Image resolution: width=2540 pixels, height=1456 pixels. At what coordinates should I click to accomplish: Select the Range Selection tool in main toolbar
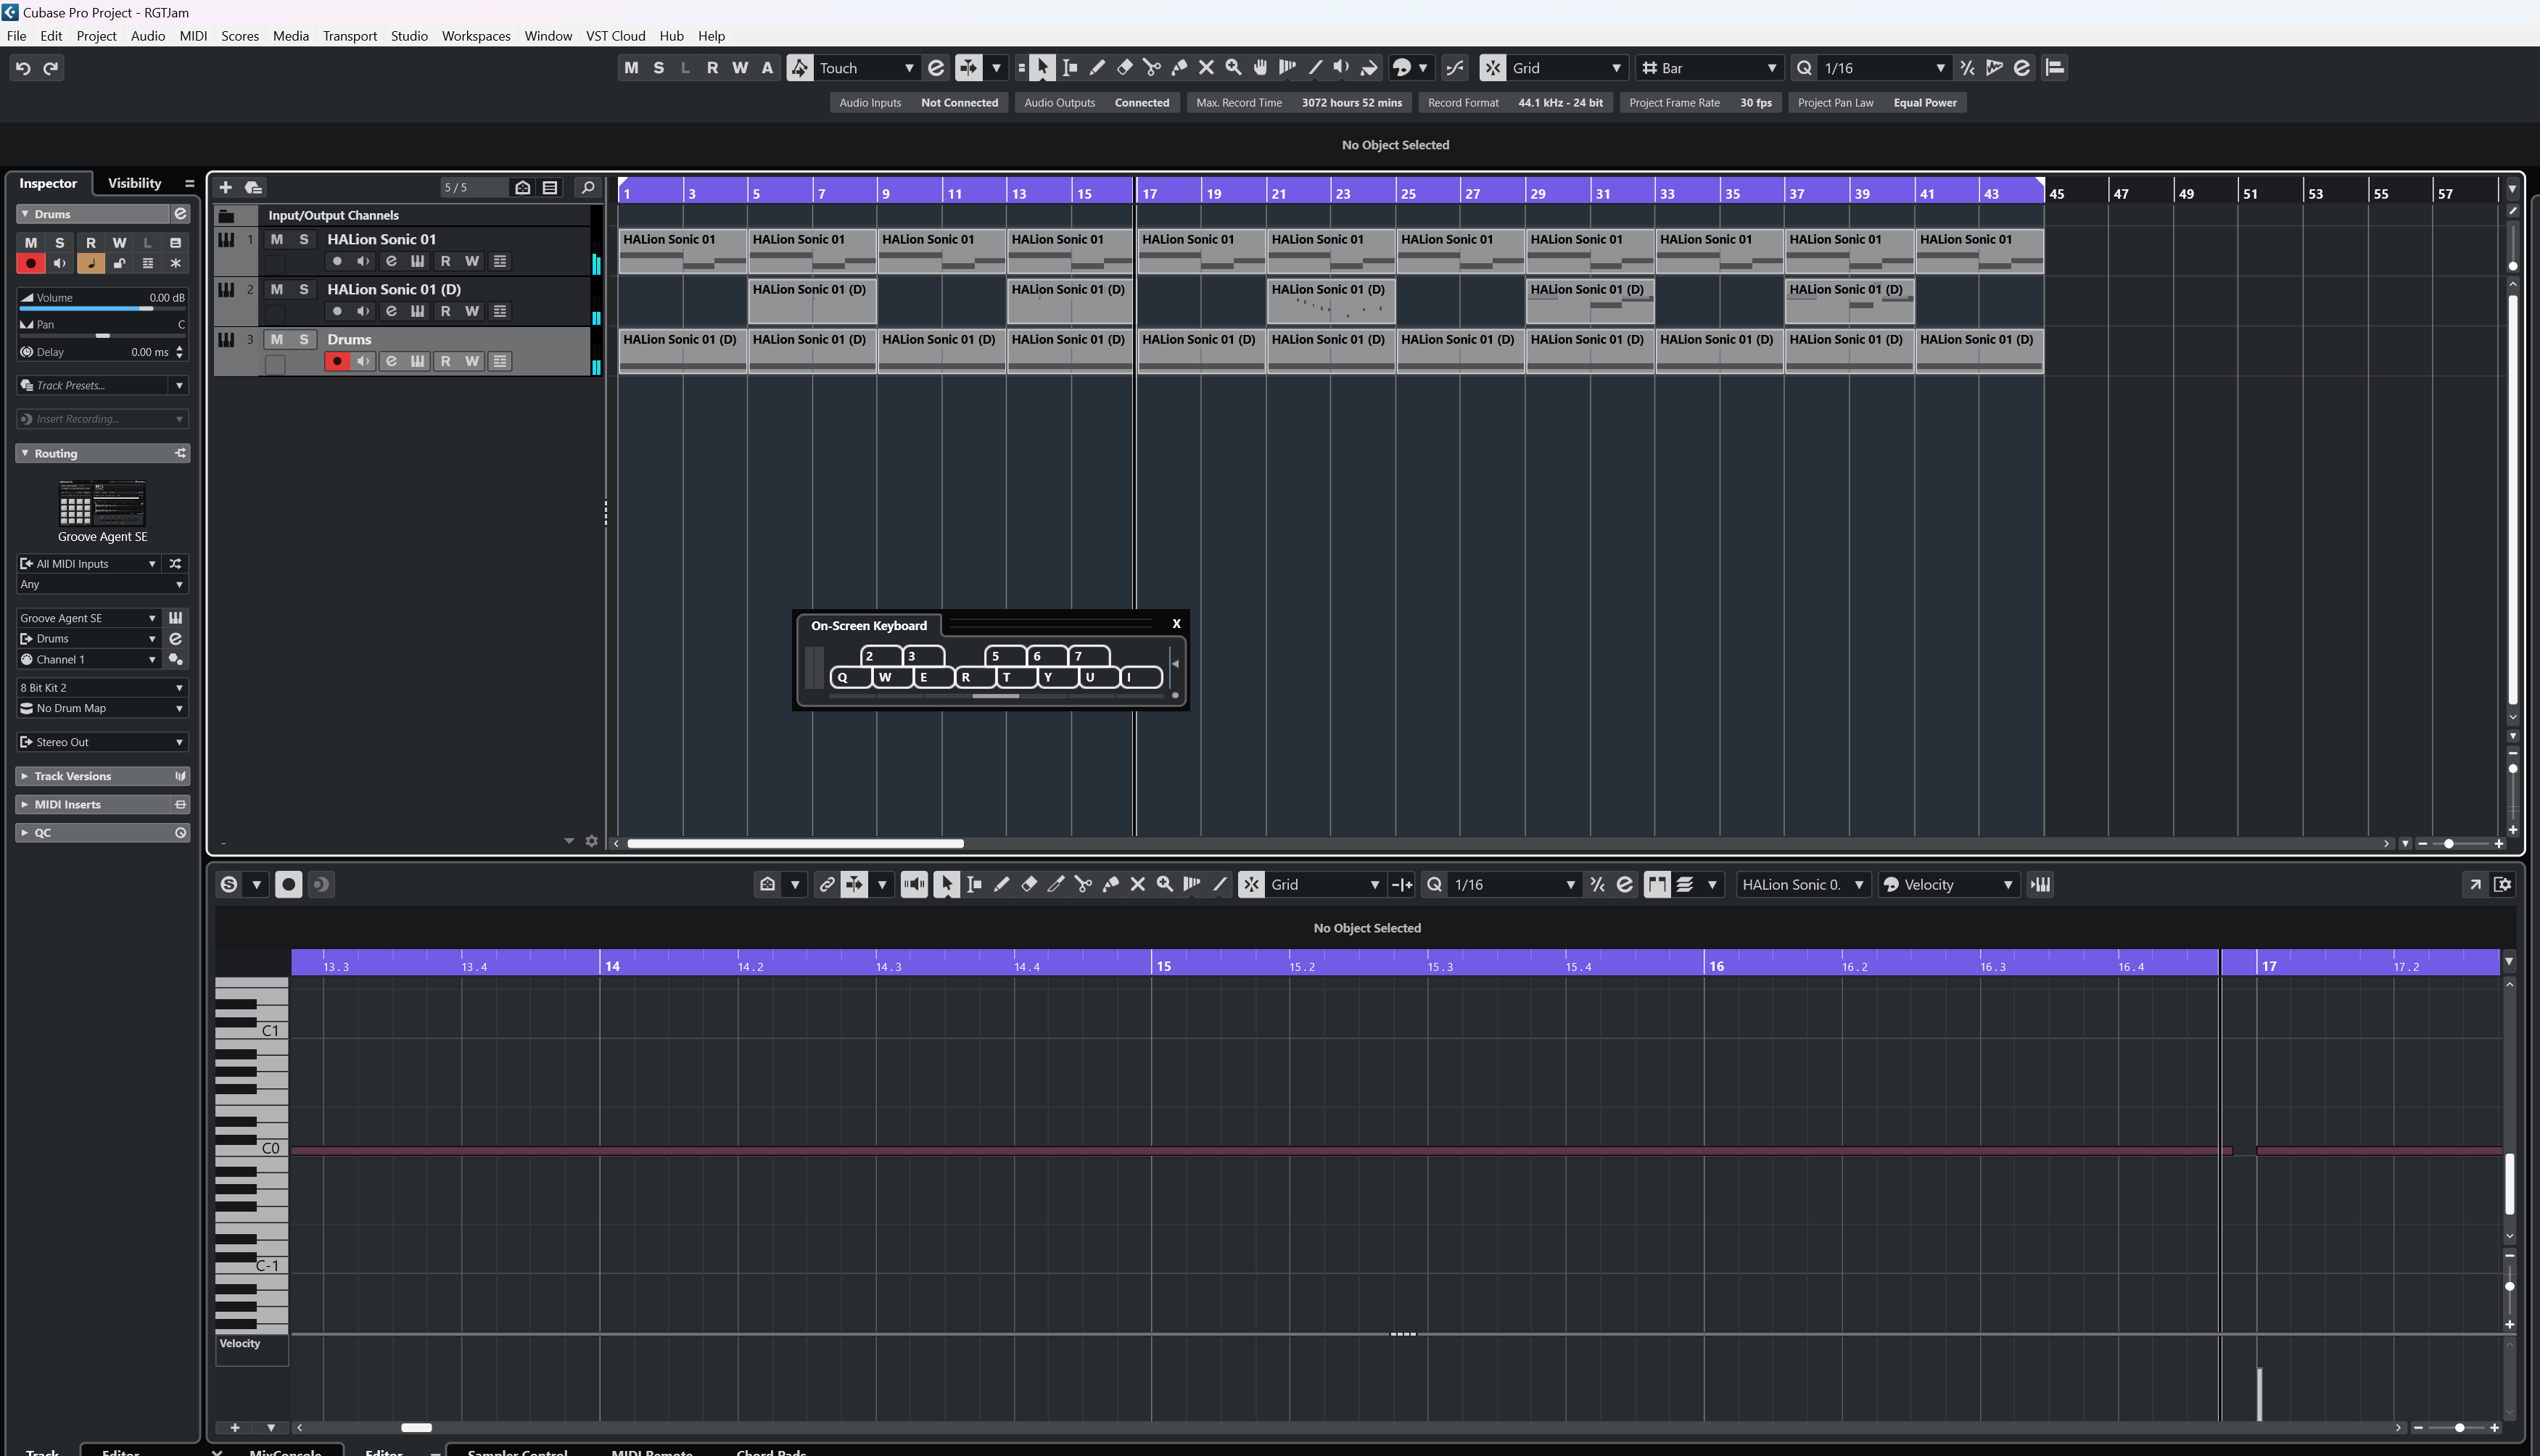tap(1070, 68)
